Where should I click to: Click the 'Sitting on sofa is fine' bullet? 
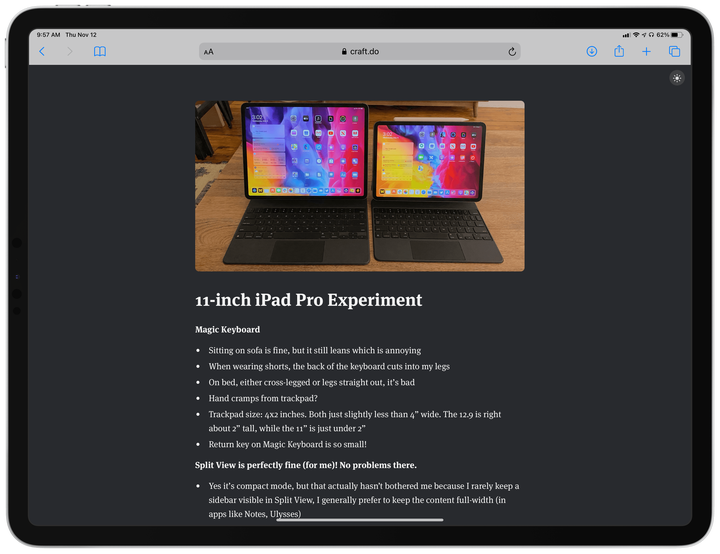tap(315, 350)
